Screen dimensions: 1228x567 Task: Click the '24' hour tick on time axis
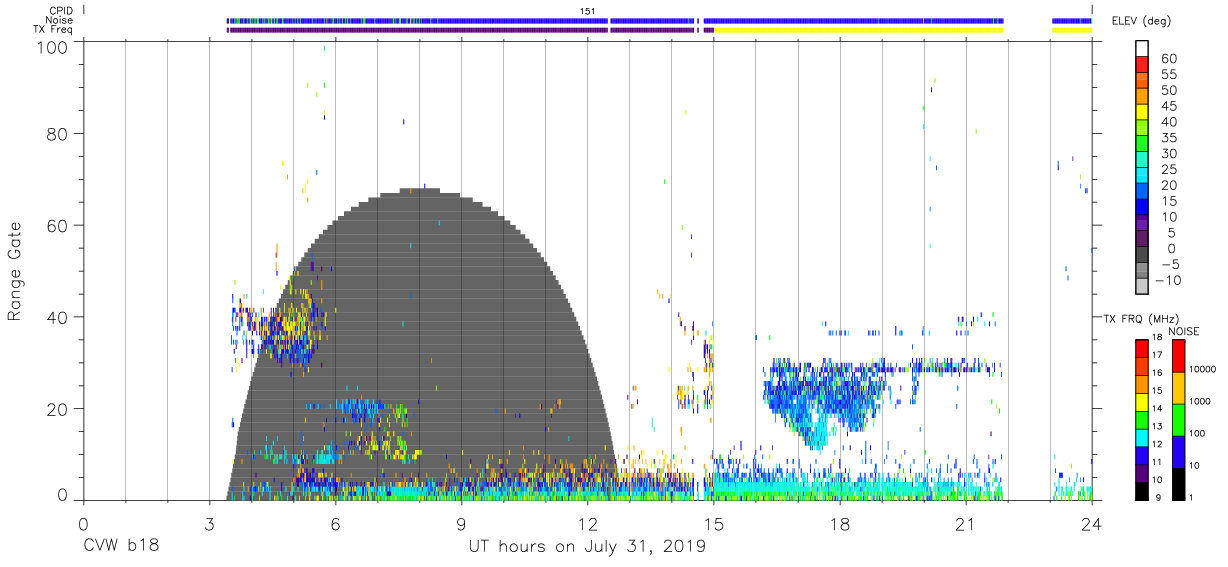point(1091,524)
